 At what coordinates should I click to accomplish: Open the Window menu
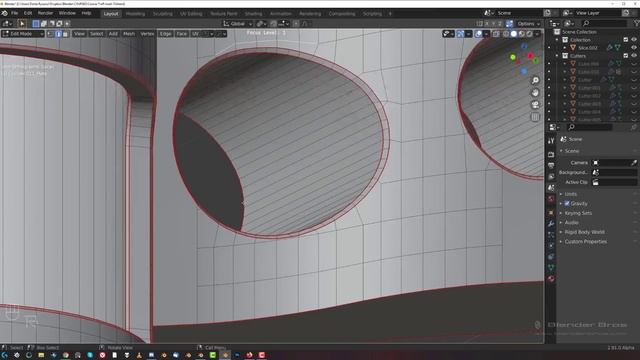click(x=67, y=13)
